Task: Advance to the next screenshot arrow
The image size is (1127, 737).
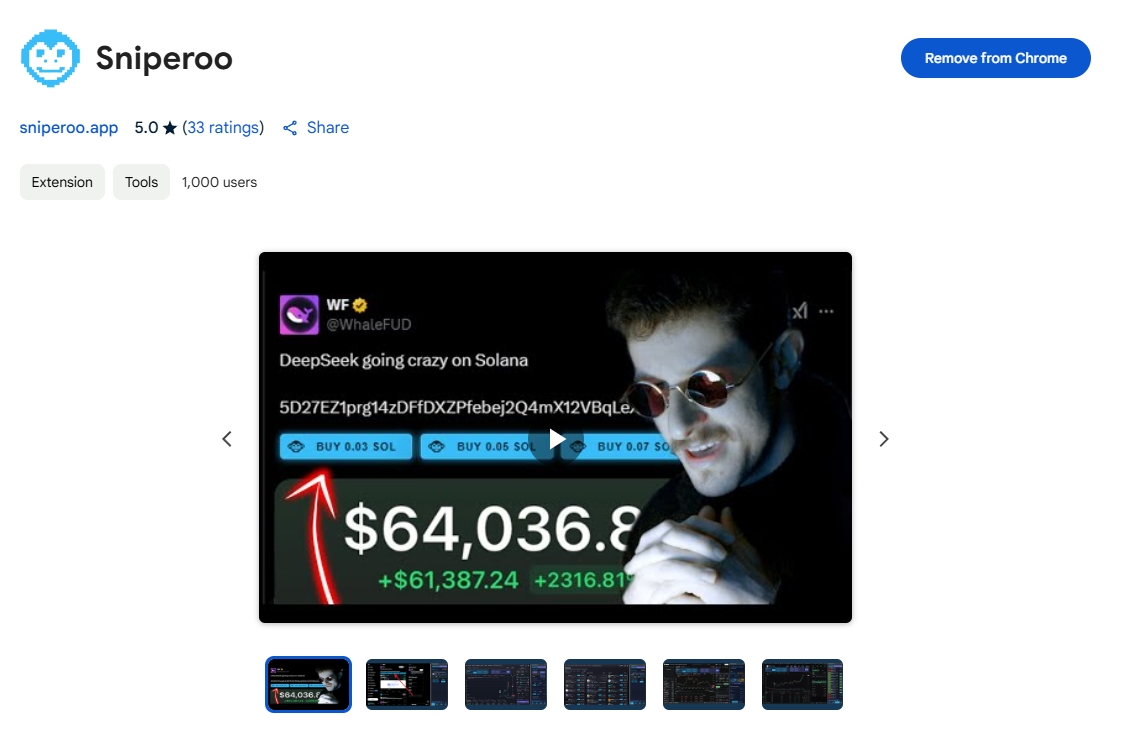Action: pos(883,439)
